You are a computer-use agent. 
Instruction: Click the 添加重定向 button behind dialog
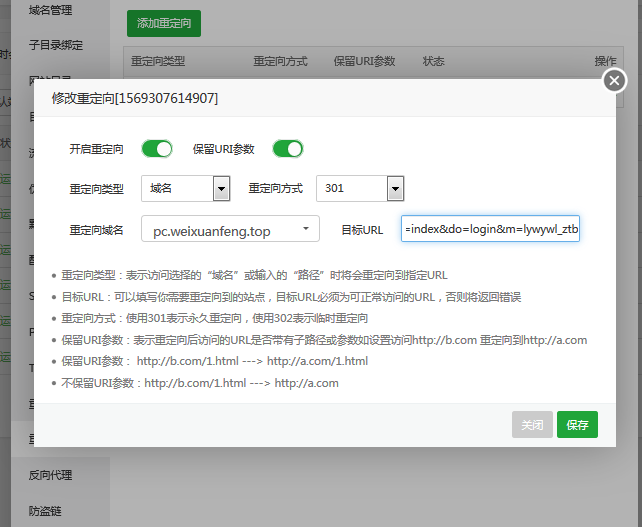[x=164, y=23]
